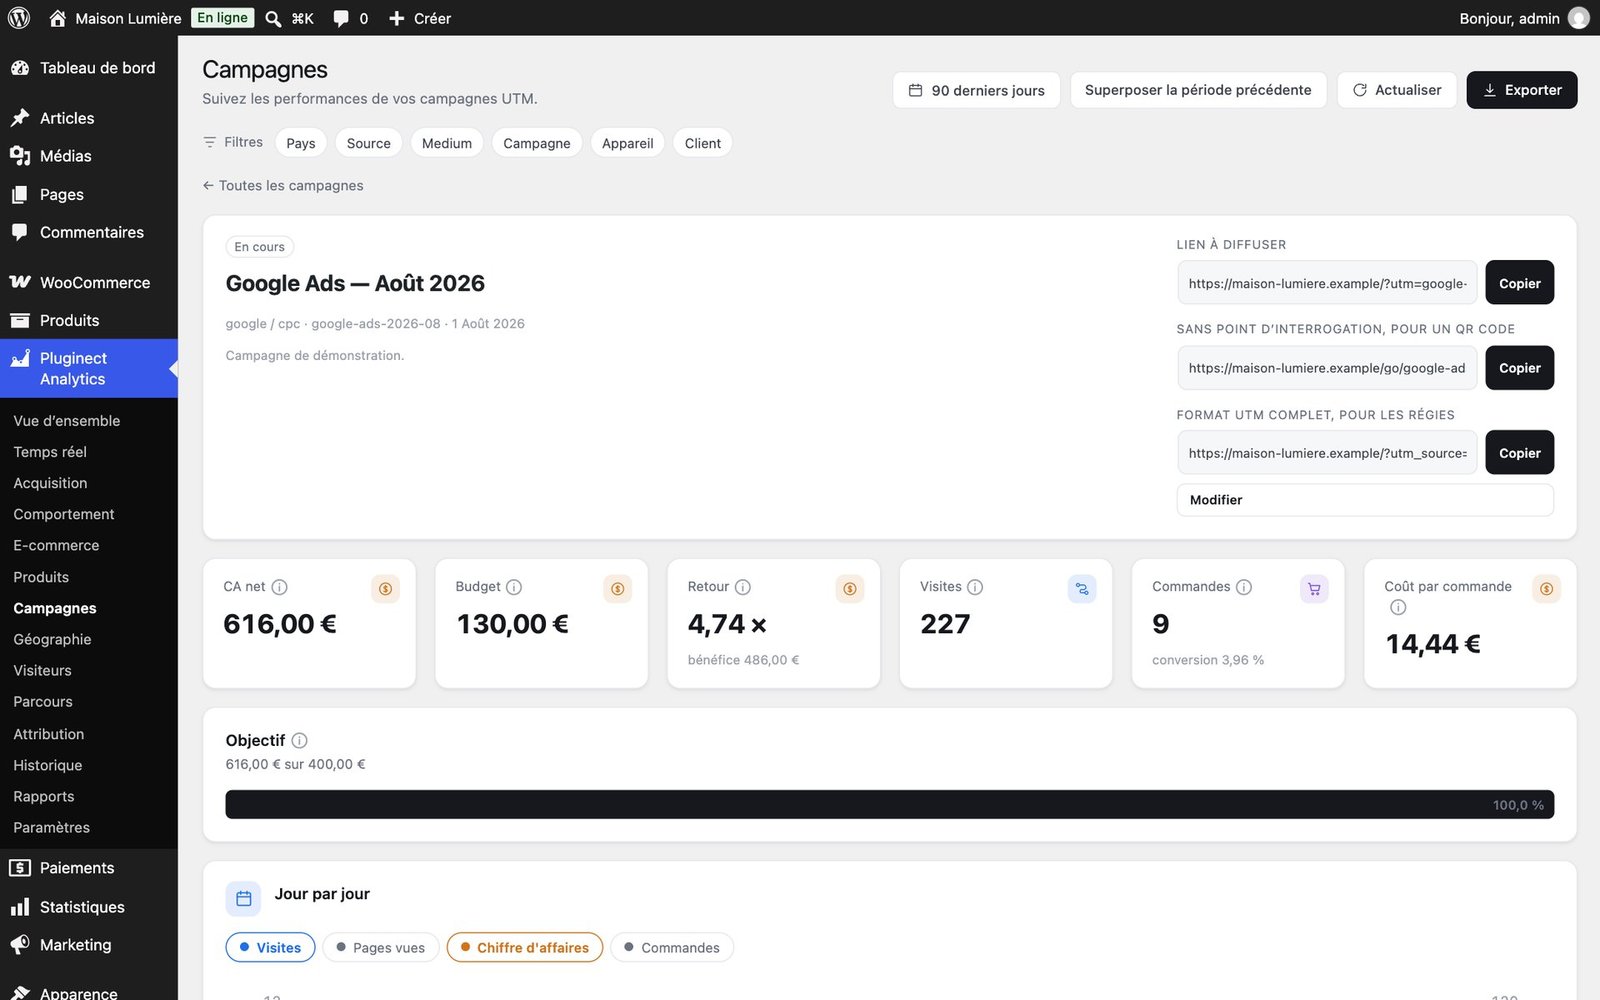Click the info icon next to Objectif
1600x1000 pixels.
[299, 740]
